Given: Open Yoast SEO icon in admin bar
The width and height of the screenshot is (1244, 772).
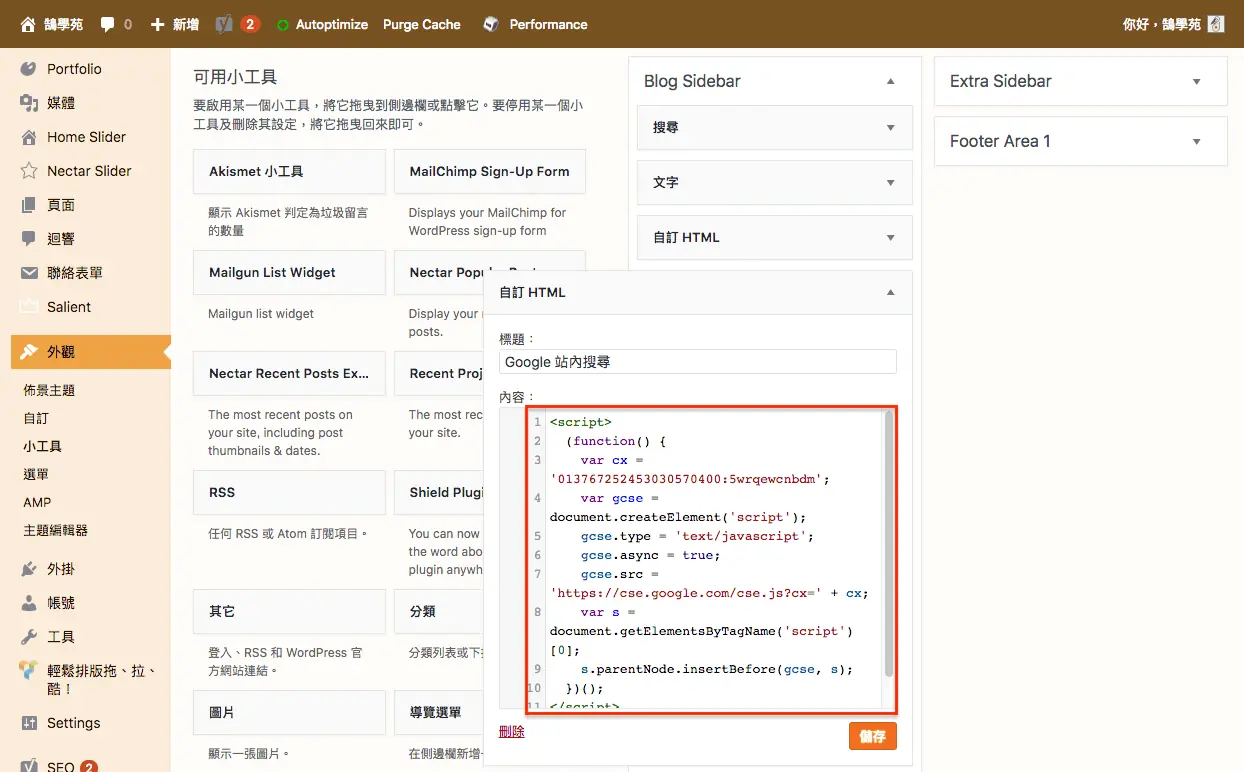Looking at the screenshot, I should pos(225,24).
